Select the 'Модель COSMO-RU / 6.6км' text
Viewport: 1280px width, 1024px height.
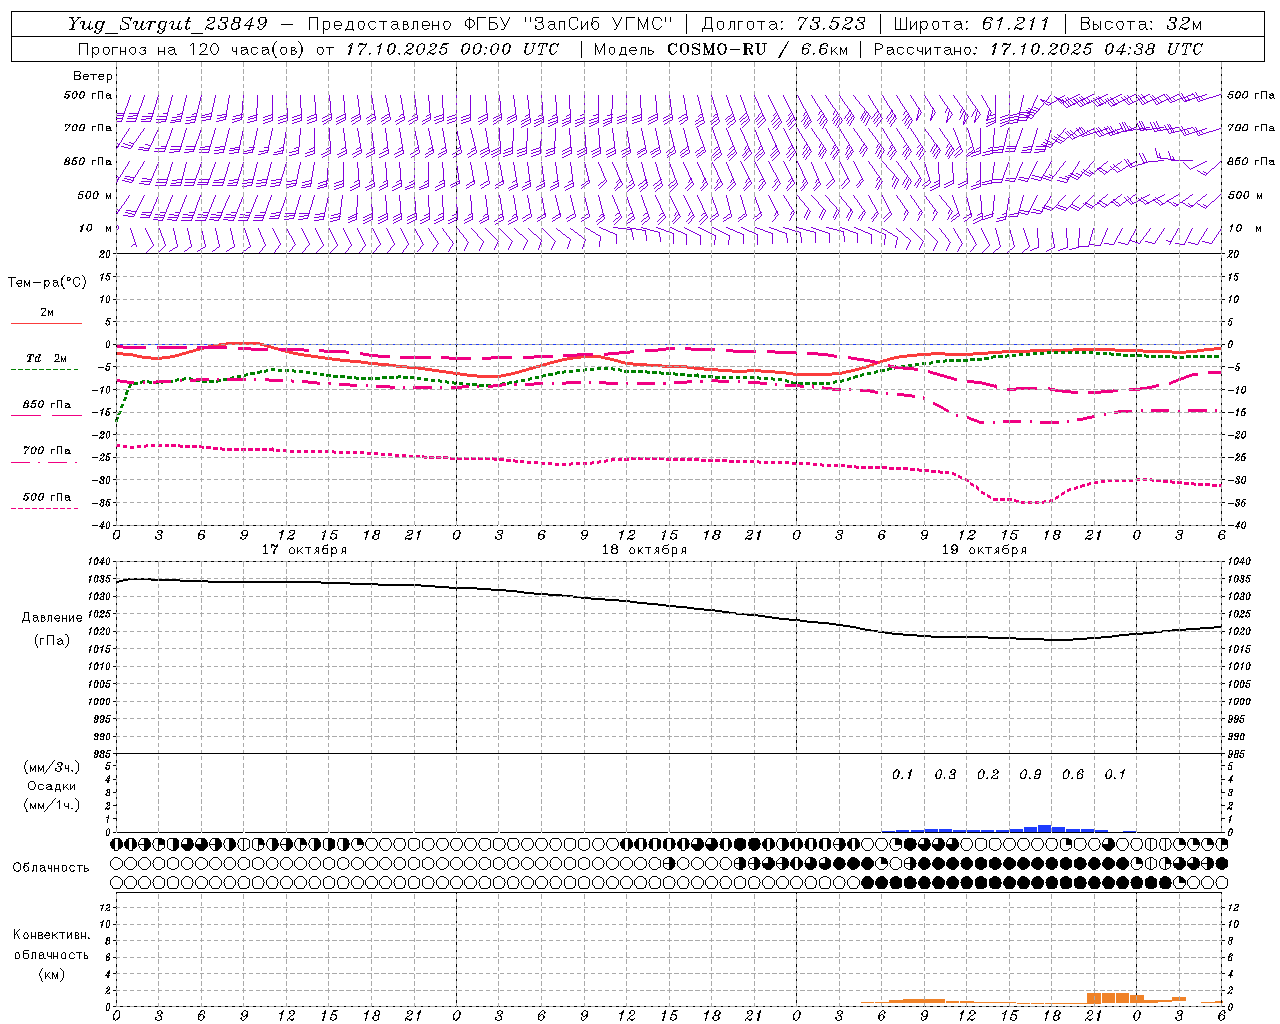click(x=720, y=49)
